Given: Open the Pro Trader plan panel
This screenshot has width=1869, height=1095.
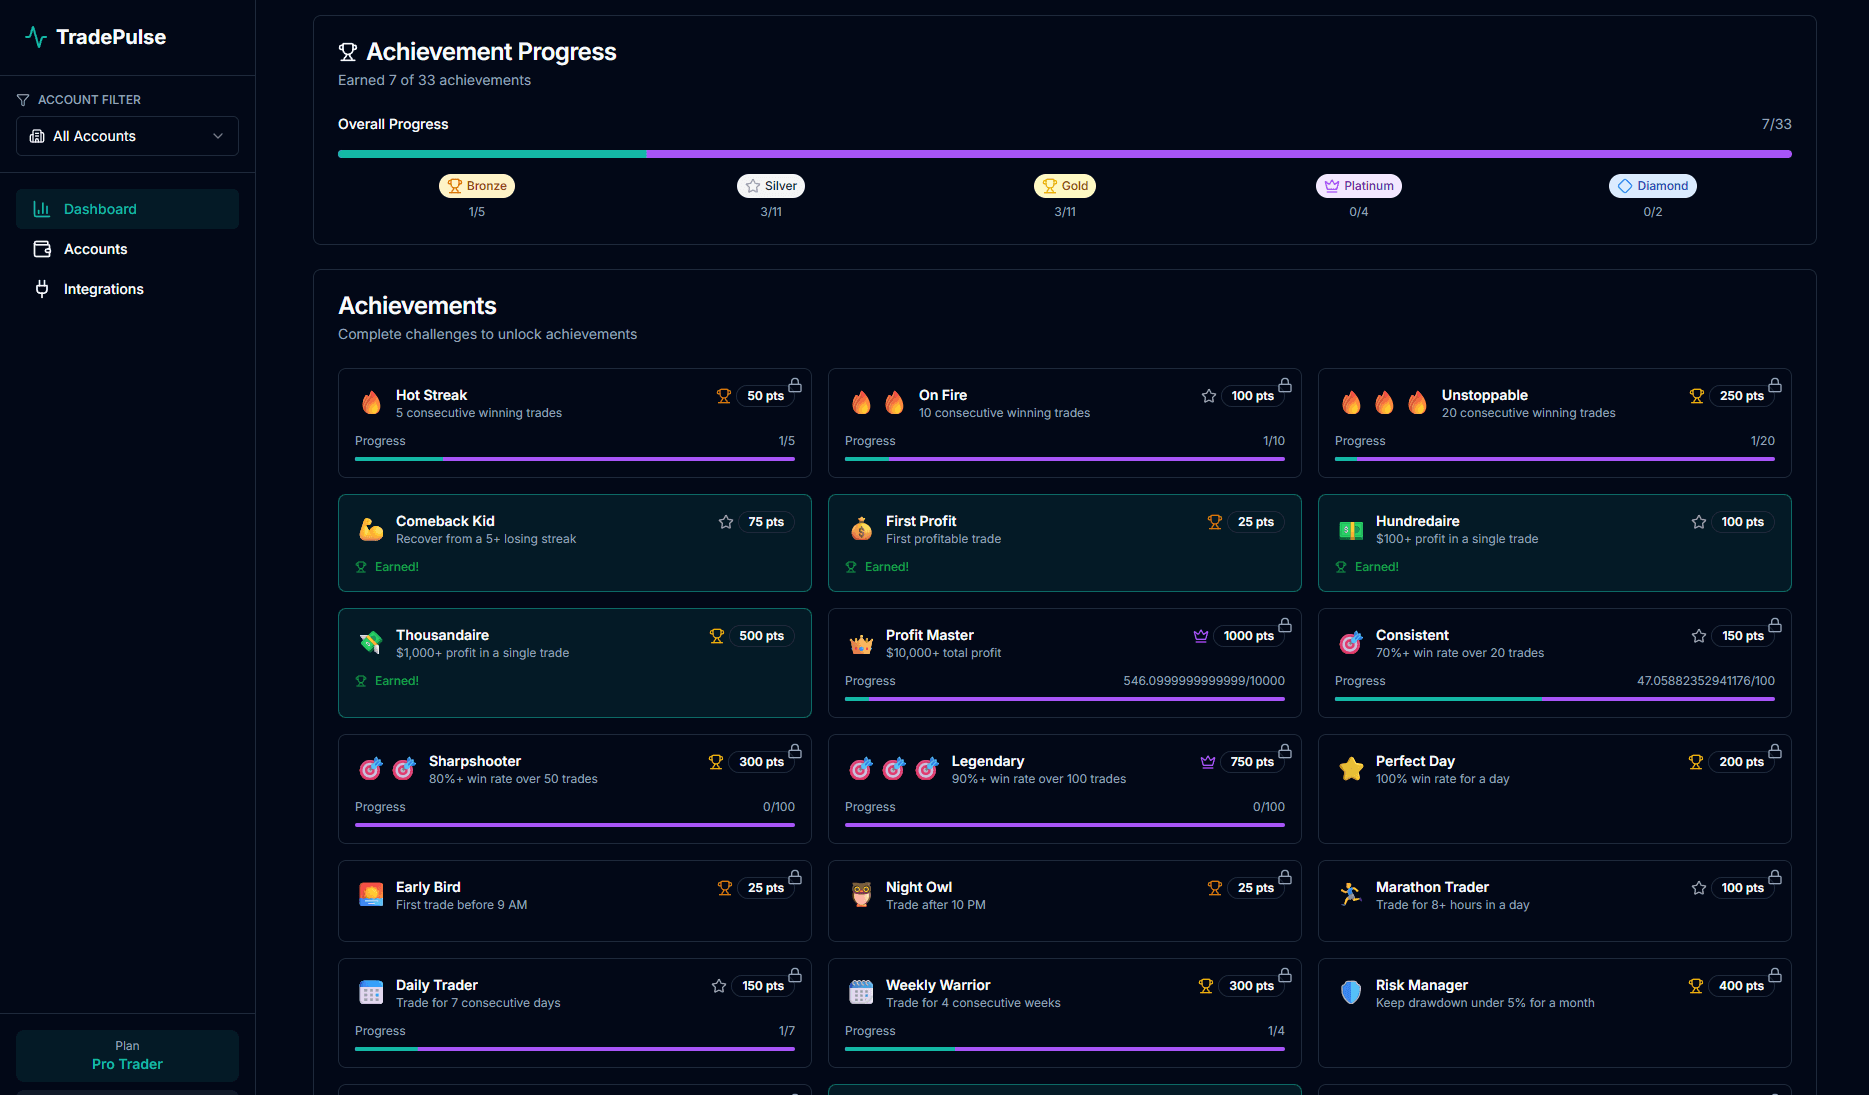Looking at the screenshot, I should (127, 1056).
